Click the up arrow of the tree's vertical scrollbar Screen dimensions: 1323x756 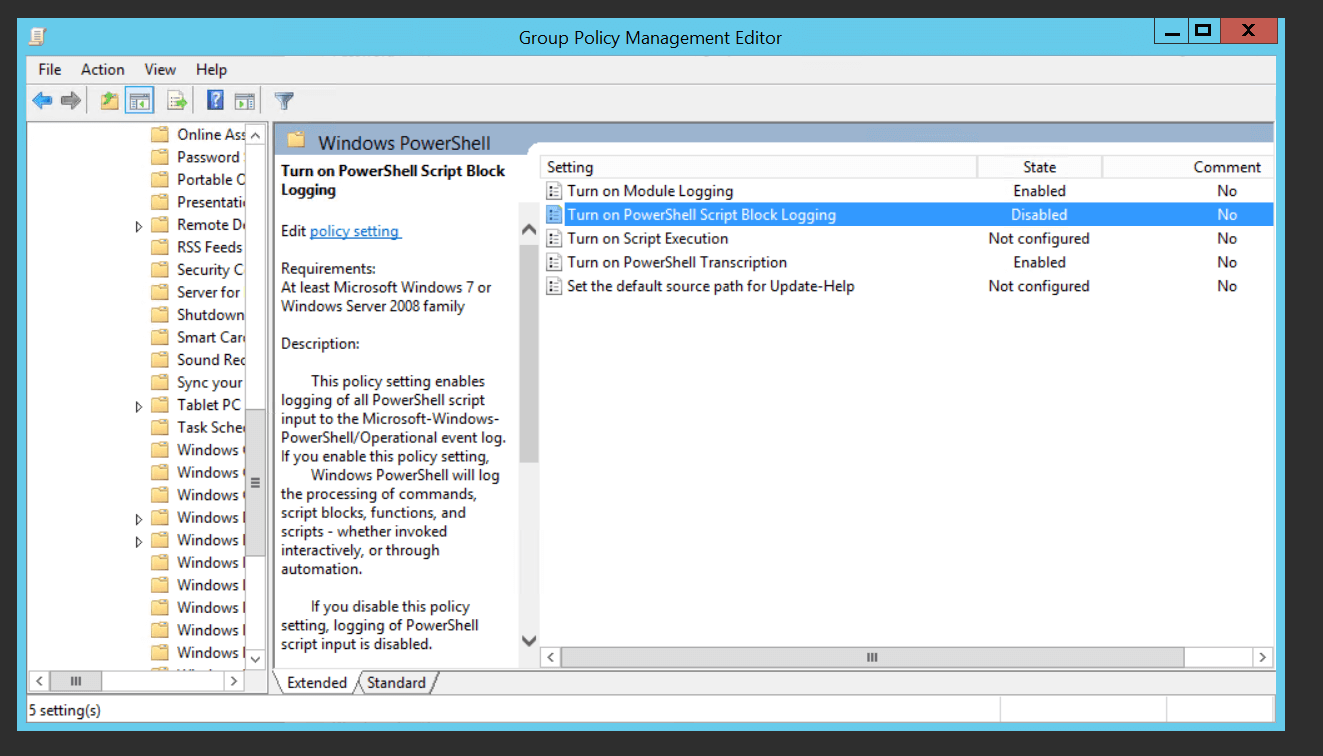[255, 135]
